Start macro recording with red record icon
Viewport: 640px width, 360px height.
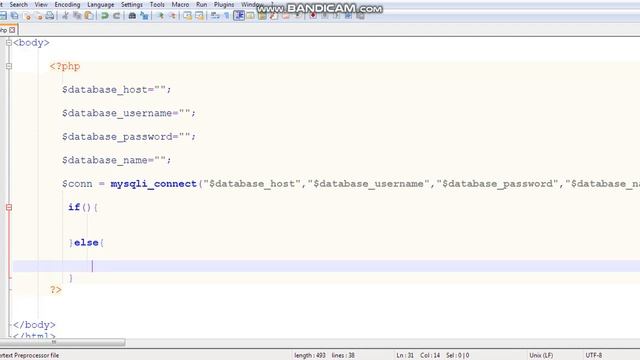(x=313, y=16)
